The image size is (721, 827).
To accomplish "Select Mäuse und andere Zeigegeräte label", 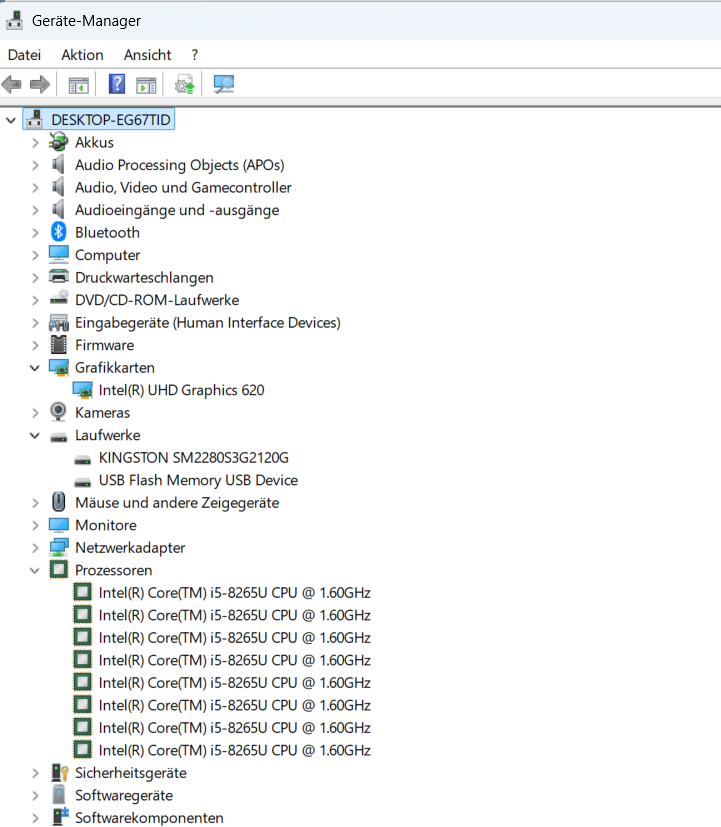I will (x=177, y=503).
